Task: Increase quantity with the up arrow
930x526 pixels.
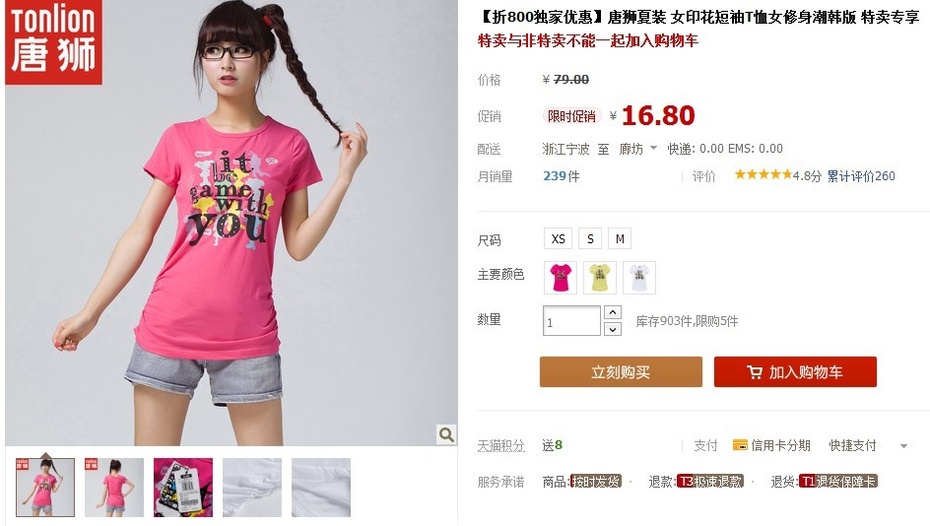Action: [x=613, y=312]
